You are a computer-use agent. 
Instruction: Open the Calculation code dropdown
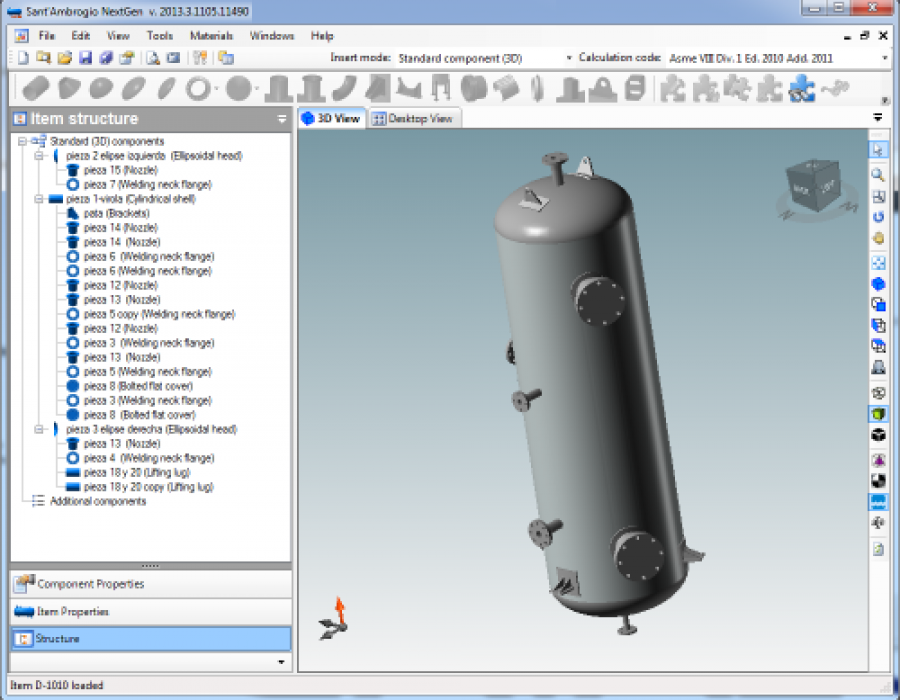(x=885, y=57)
